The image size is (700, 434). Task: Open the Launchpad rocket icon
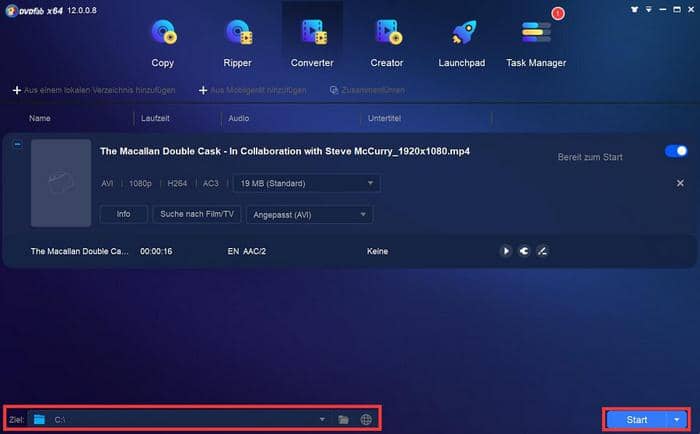463,33
